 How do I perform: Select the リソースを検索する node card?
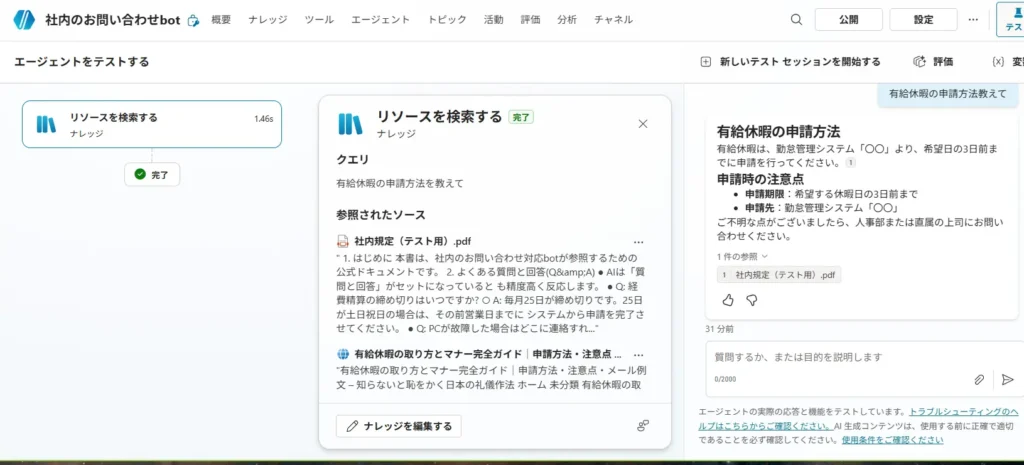tap(151, 124)
